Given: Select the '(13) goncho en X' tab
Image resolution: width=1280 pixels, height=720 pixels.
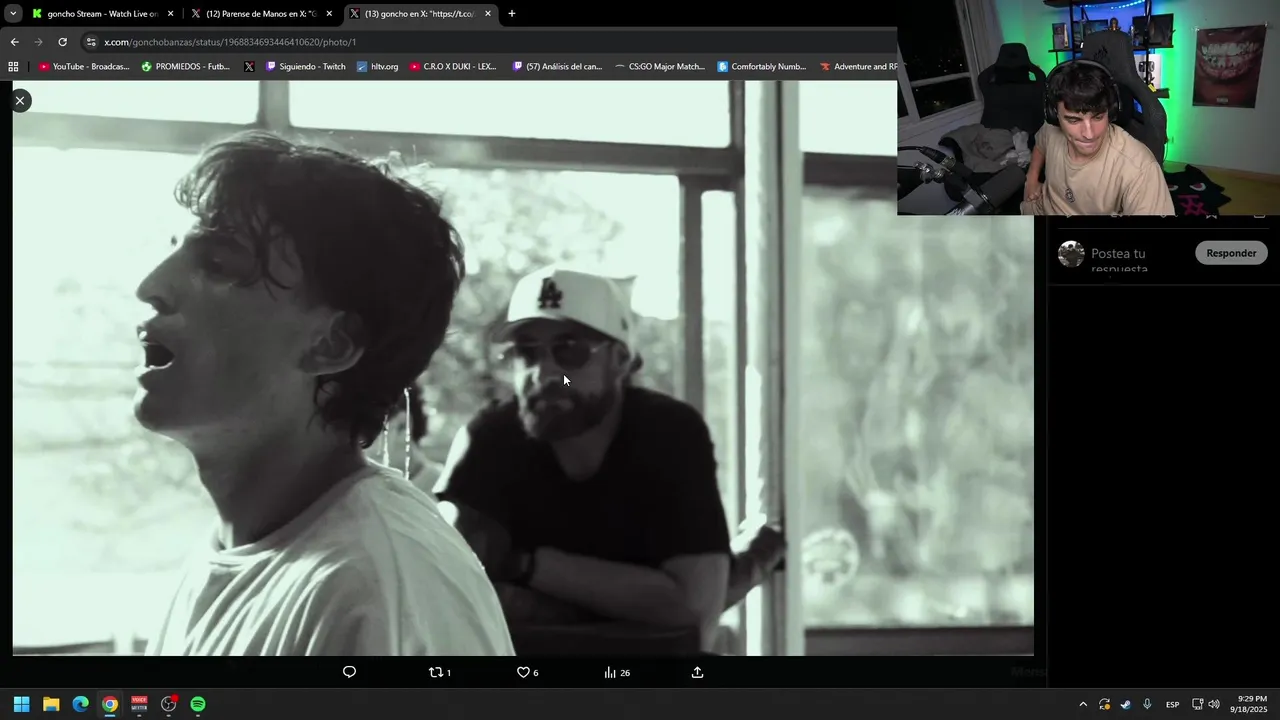Looking at the screenshot, I should 413,14.
